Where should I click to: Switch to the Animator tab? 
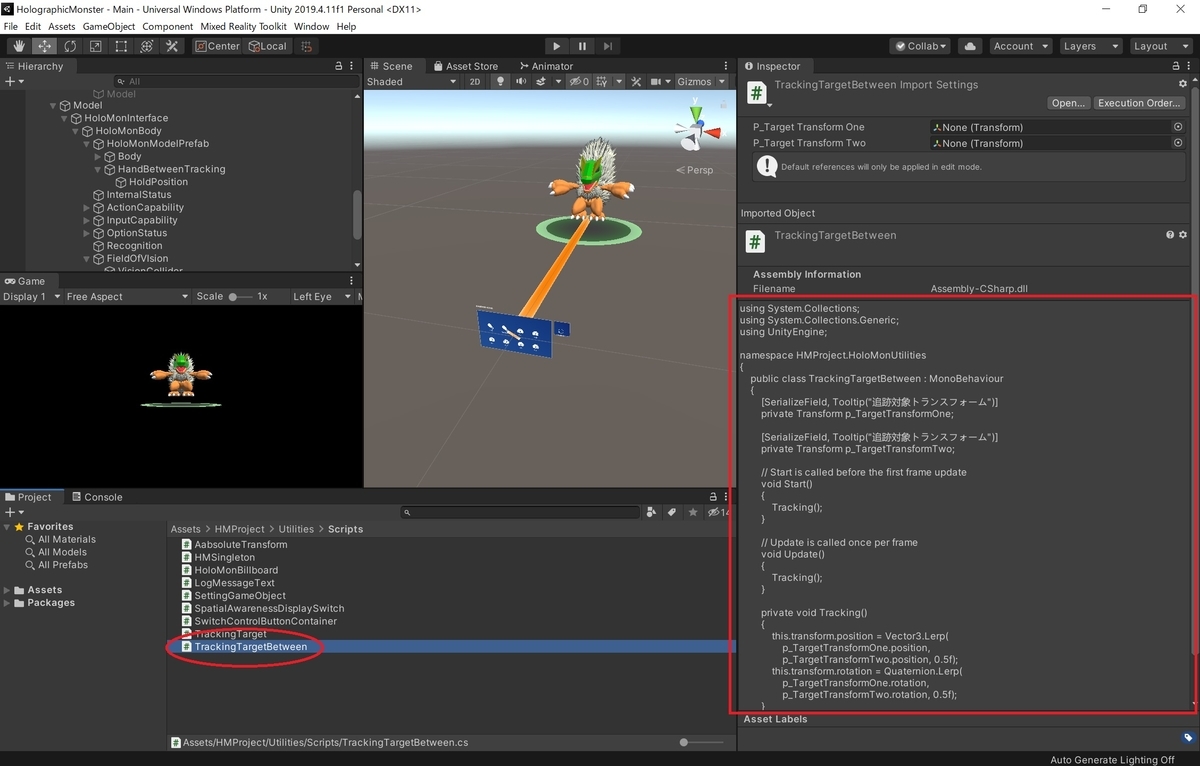click(x=545, y=66)
